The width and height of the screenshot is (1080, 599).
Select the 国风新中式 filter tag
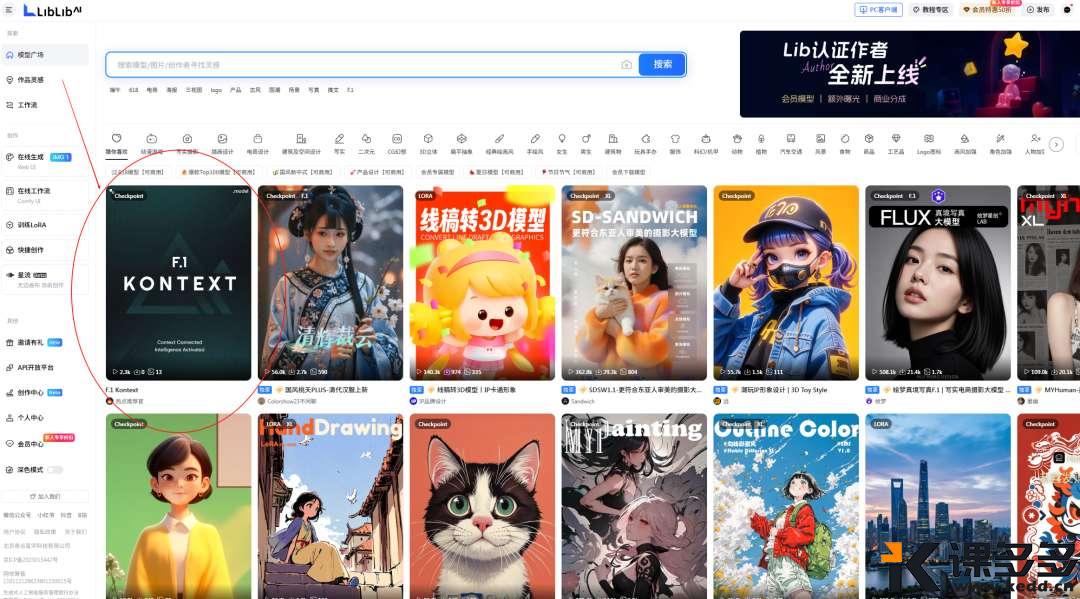point(304,172)
